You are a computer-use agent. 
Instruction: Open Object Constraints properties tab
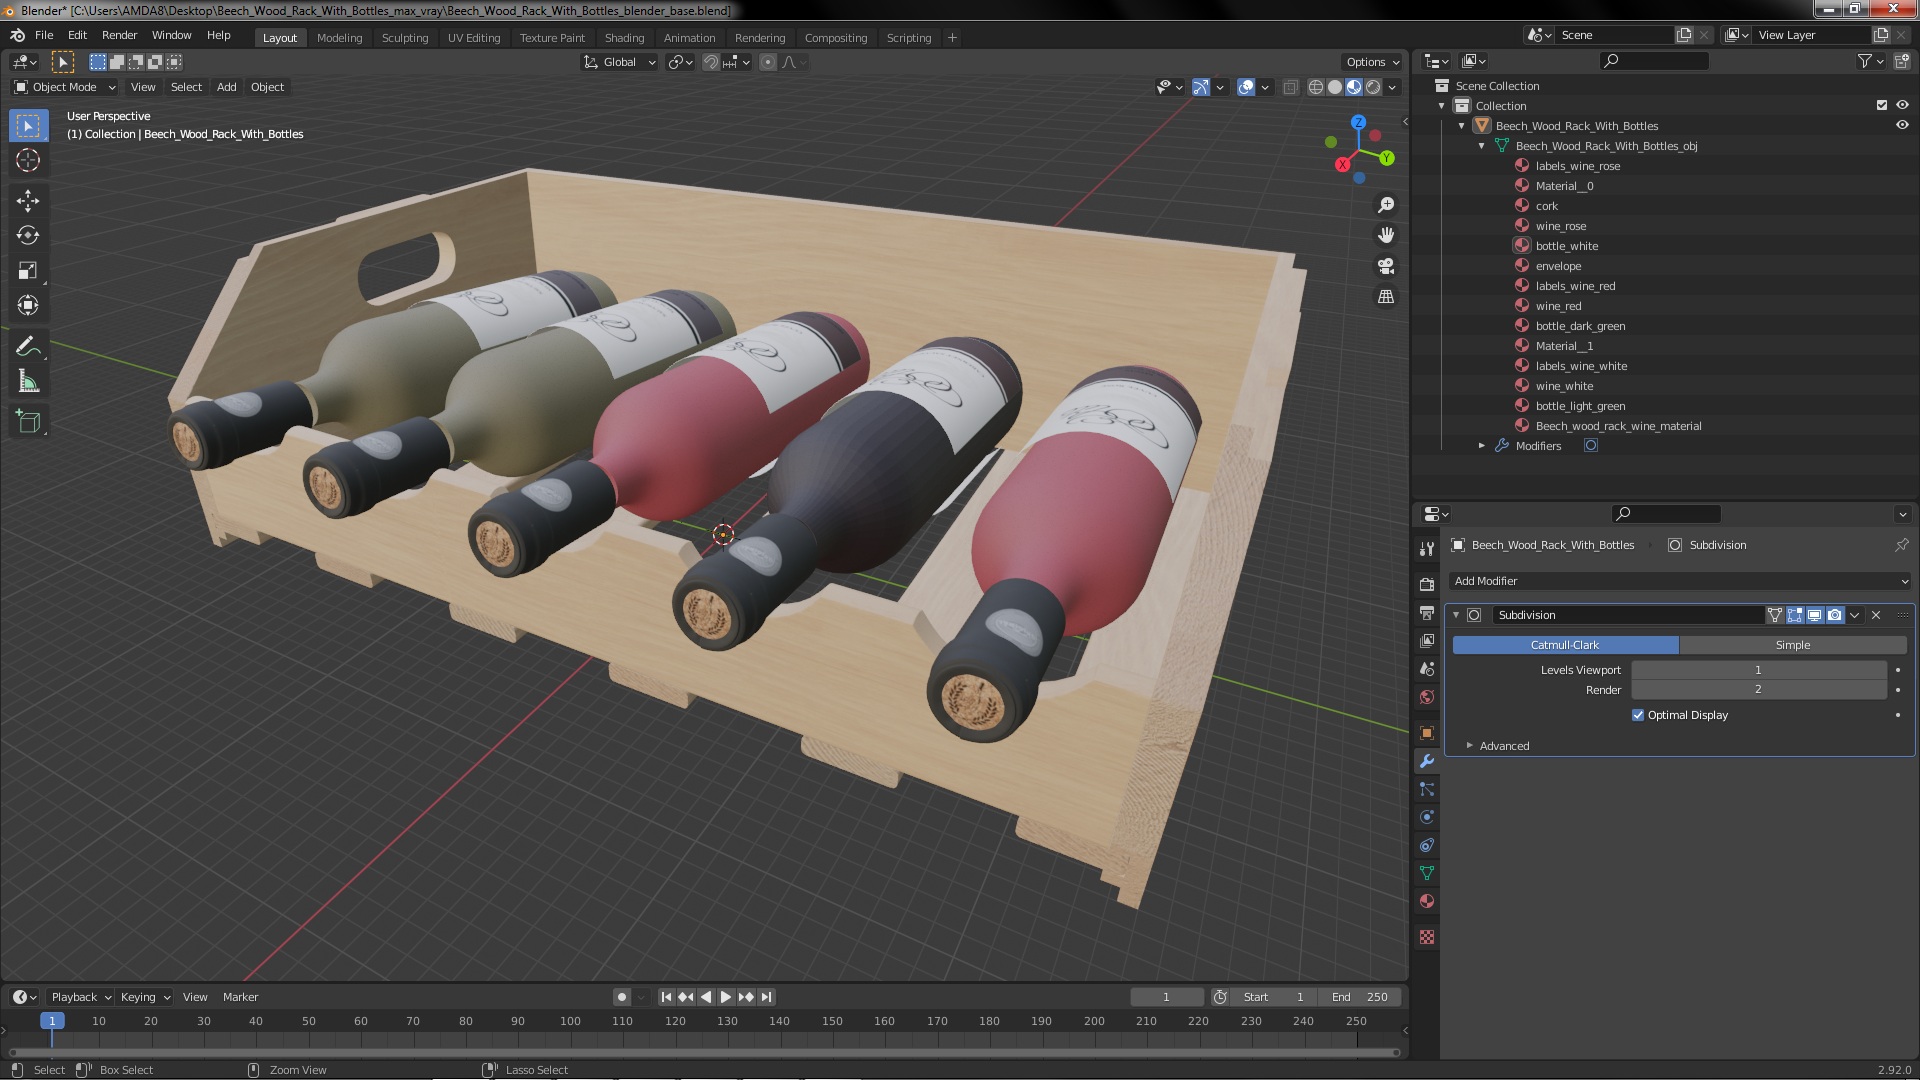pos(1427,845)
